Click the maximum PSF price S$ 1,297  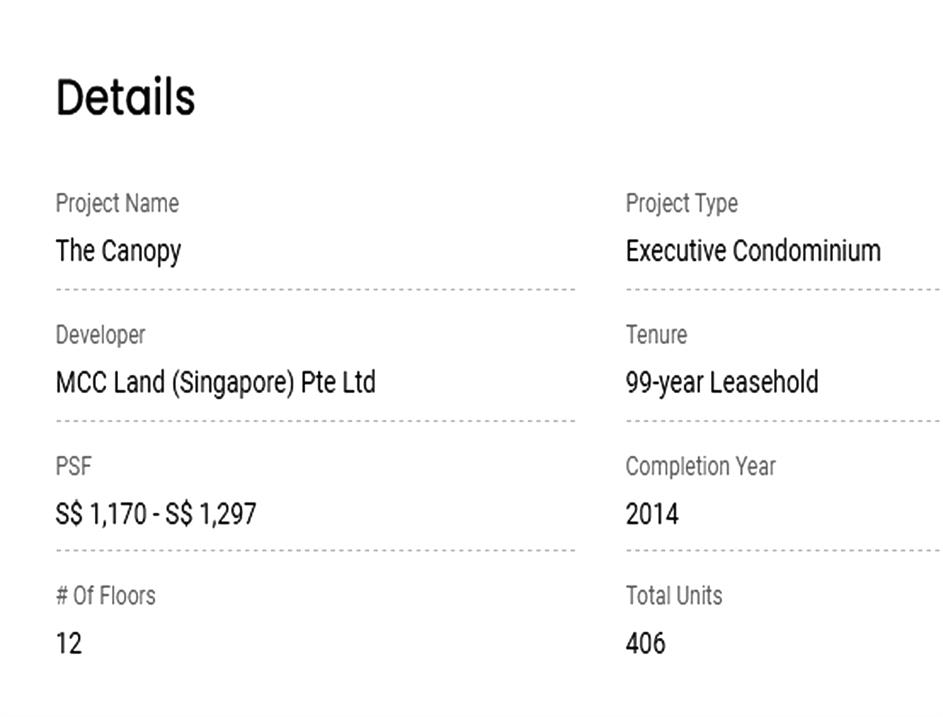(211, 514)
